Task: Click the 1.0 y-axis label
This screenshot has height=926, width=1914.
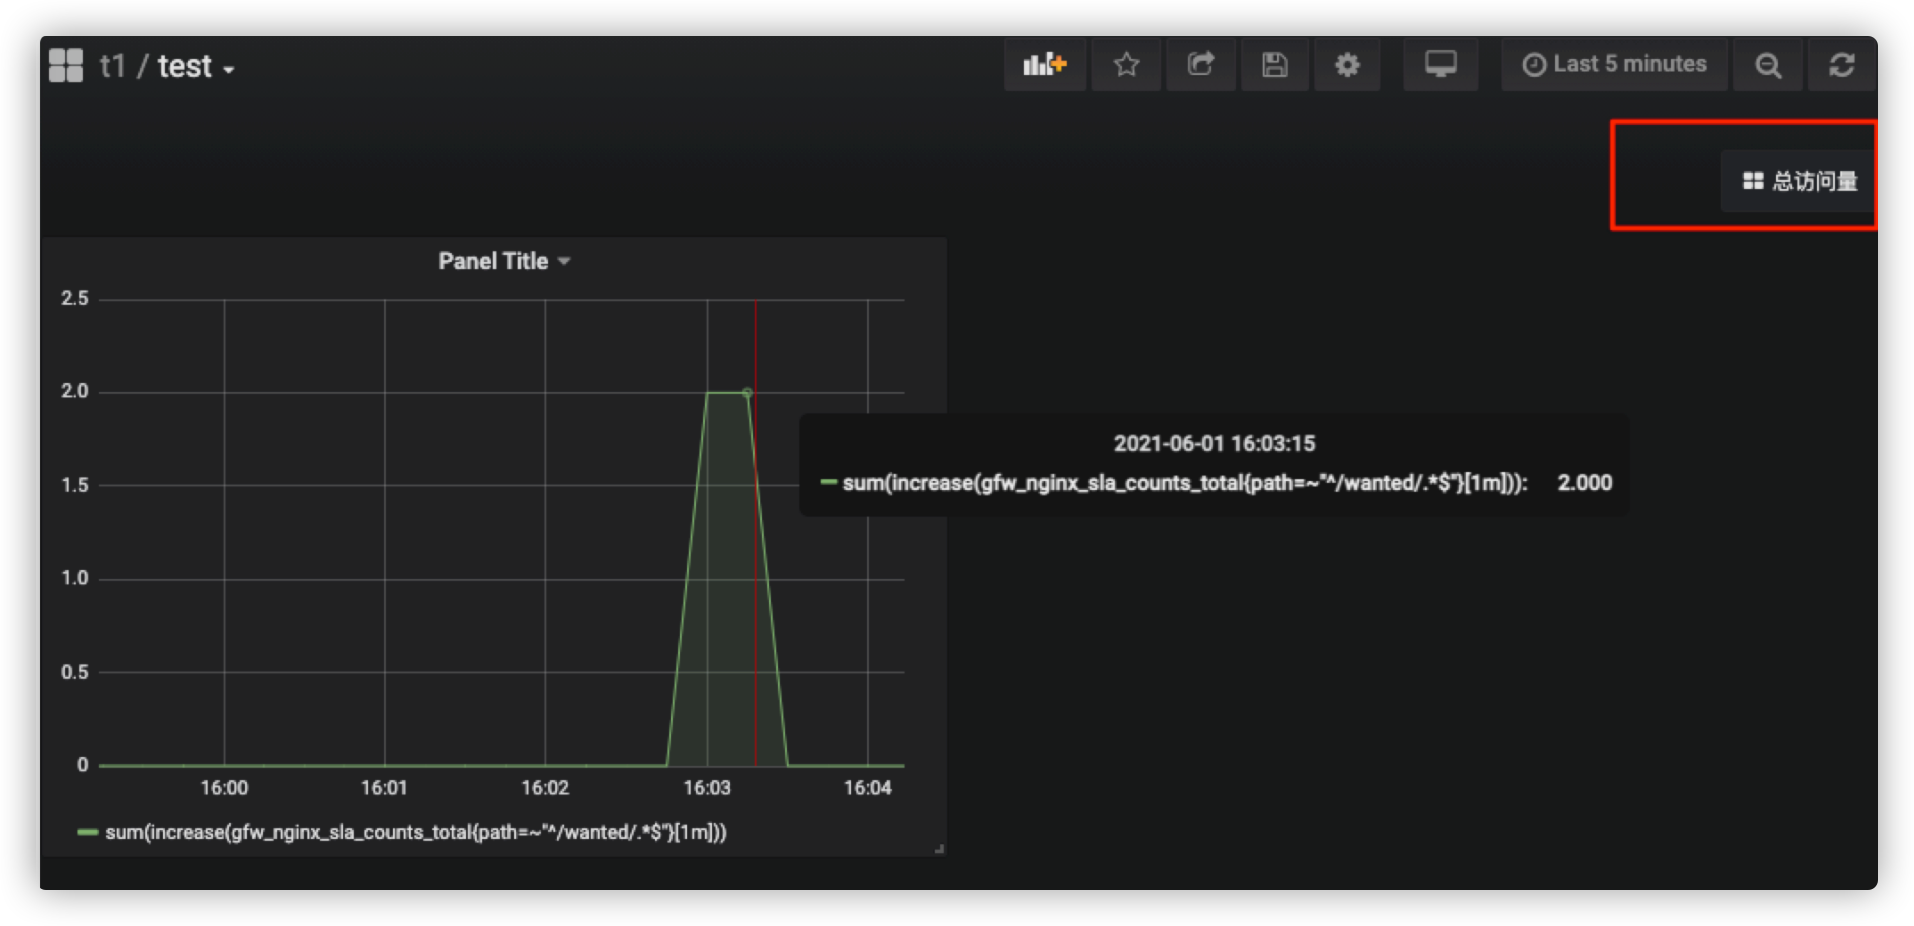Action: (x=75, y=578)
